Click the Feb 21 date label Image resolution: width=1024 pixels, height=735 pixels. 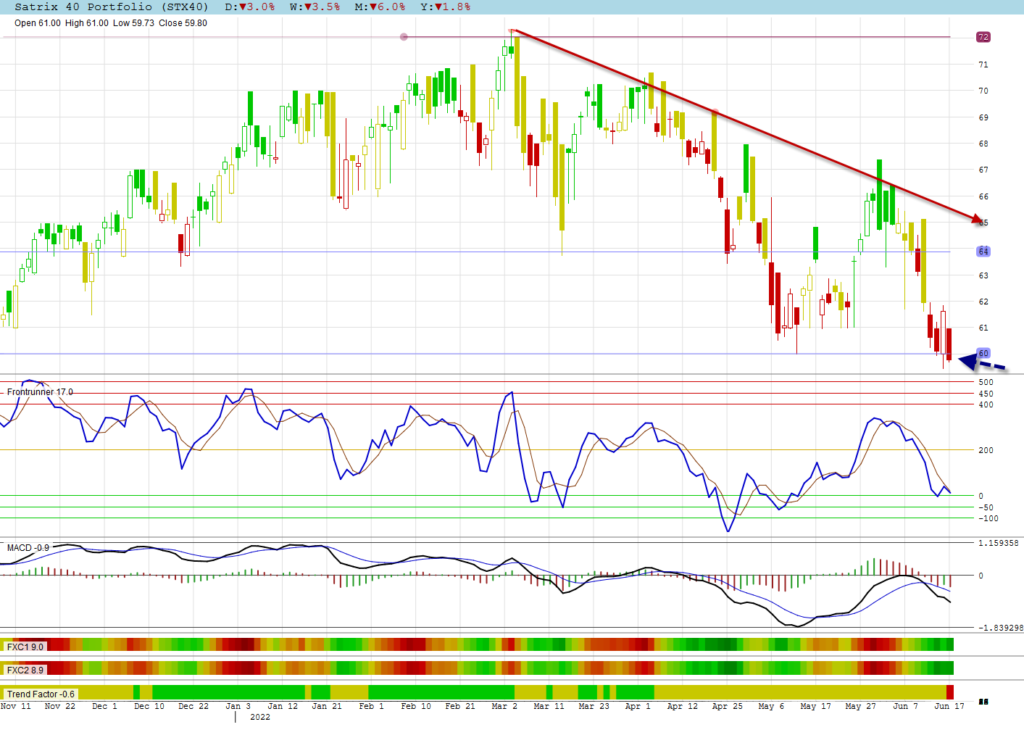pyautogui.click(x=460, y=706)
